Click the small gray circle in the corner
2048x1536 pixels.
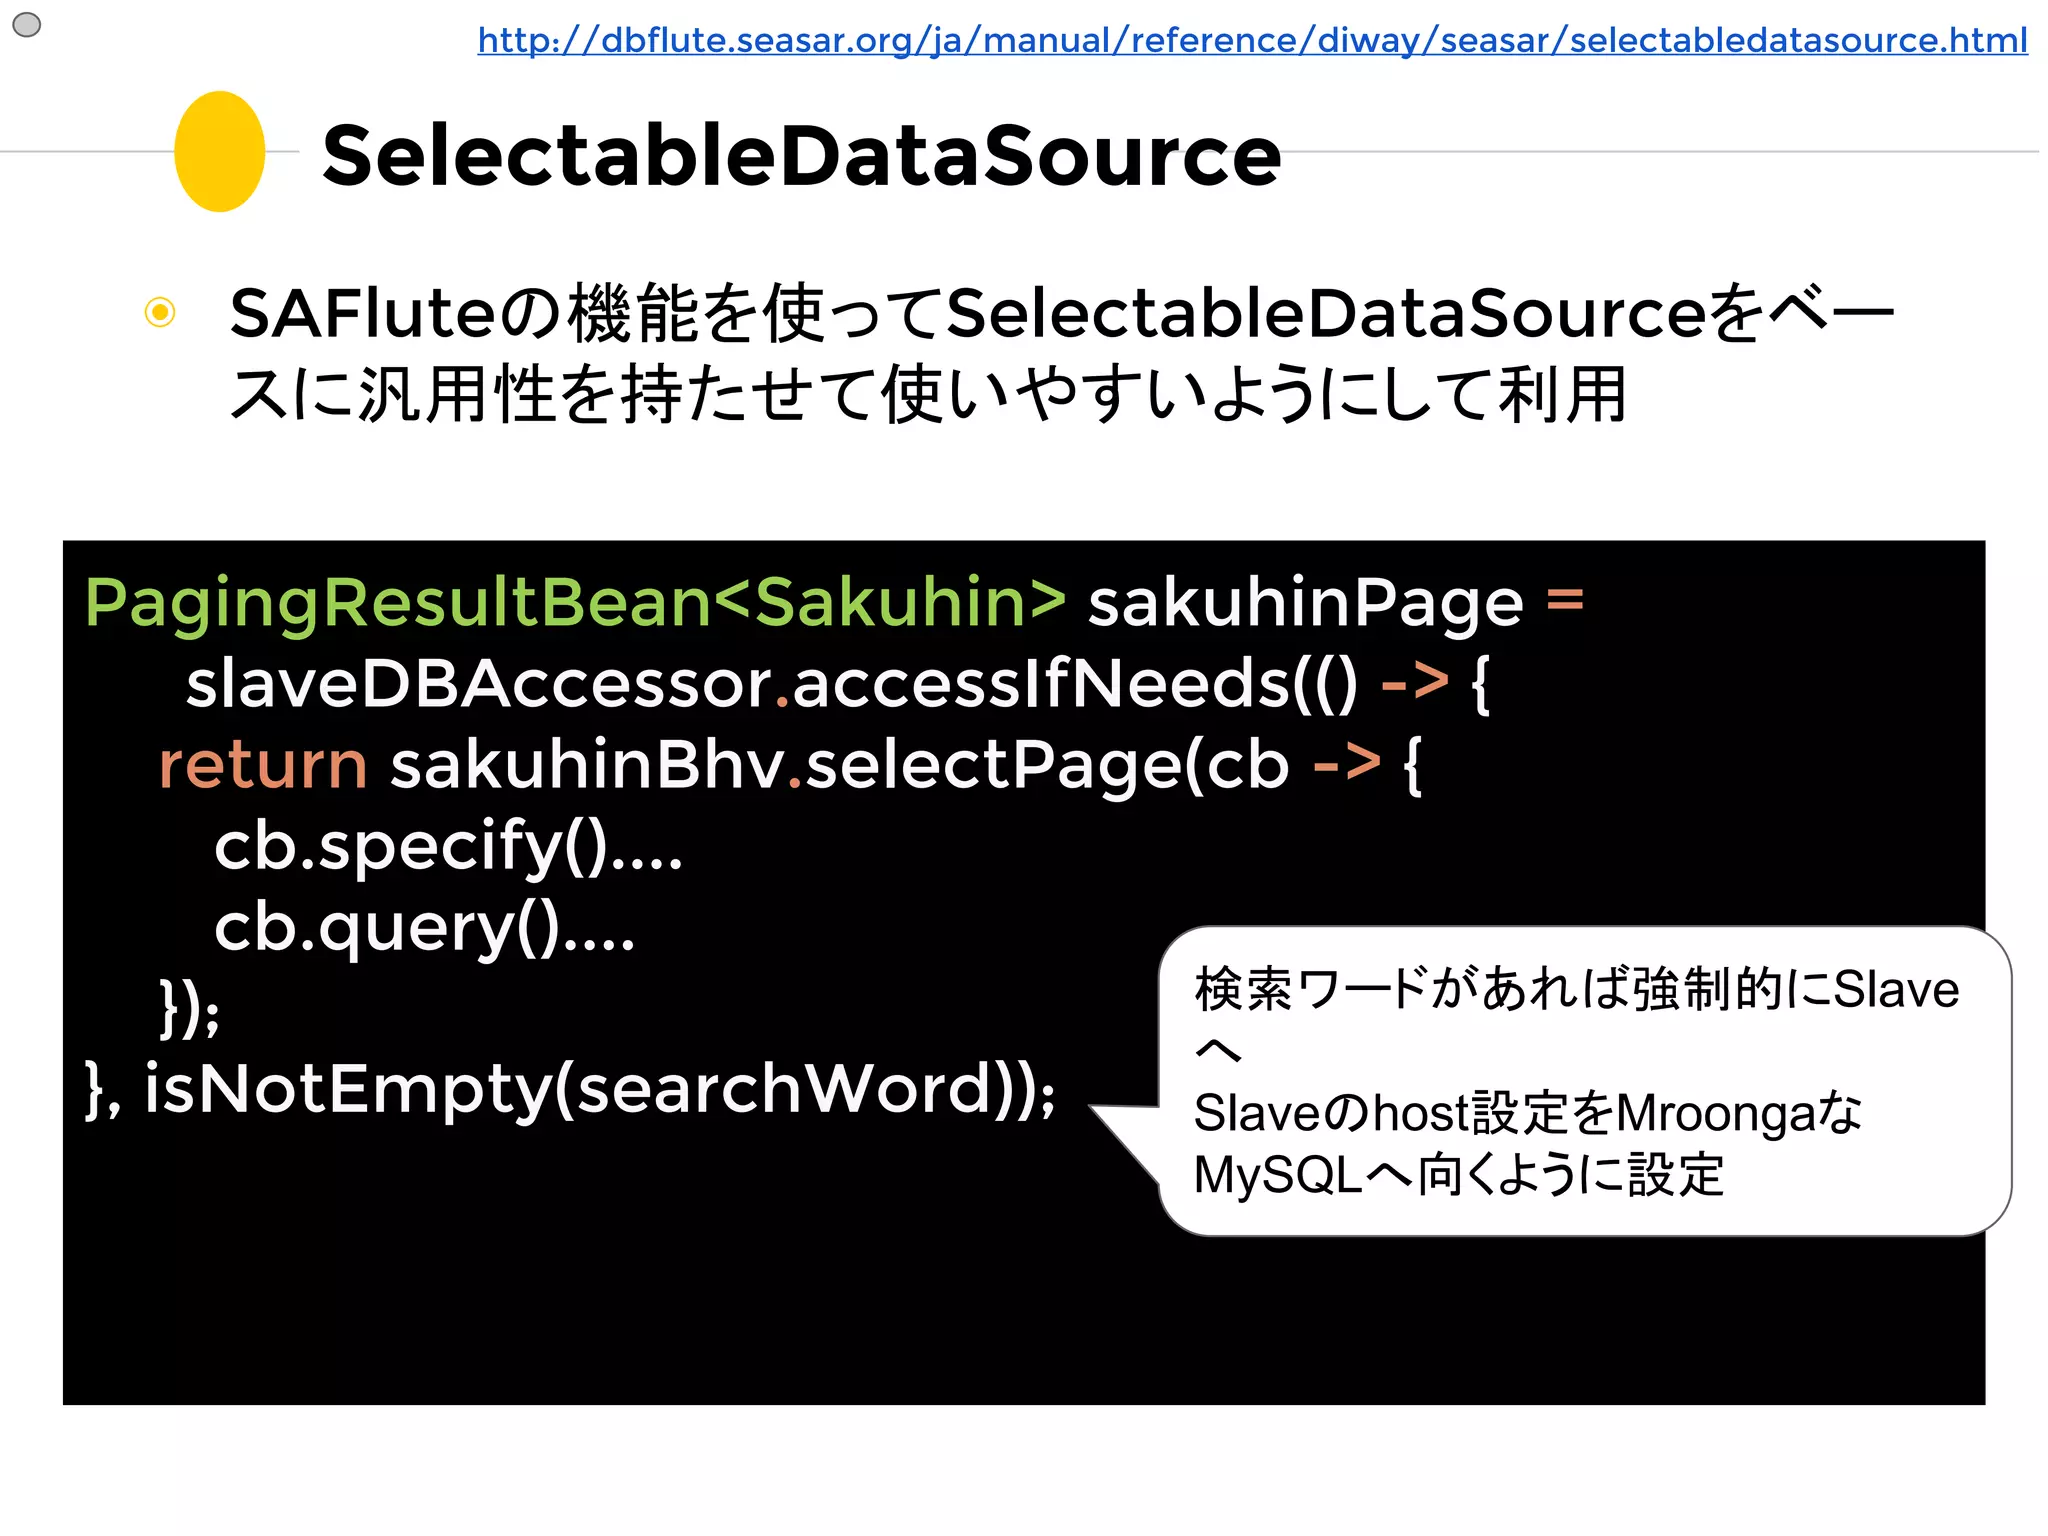tap(27, 24)
